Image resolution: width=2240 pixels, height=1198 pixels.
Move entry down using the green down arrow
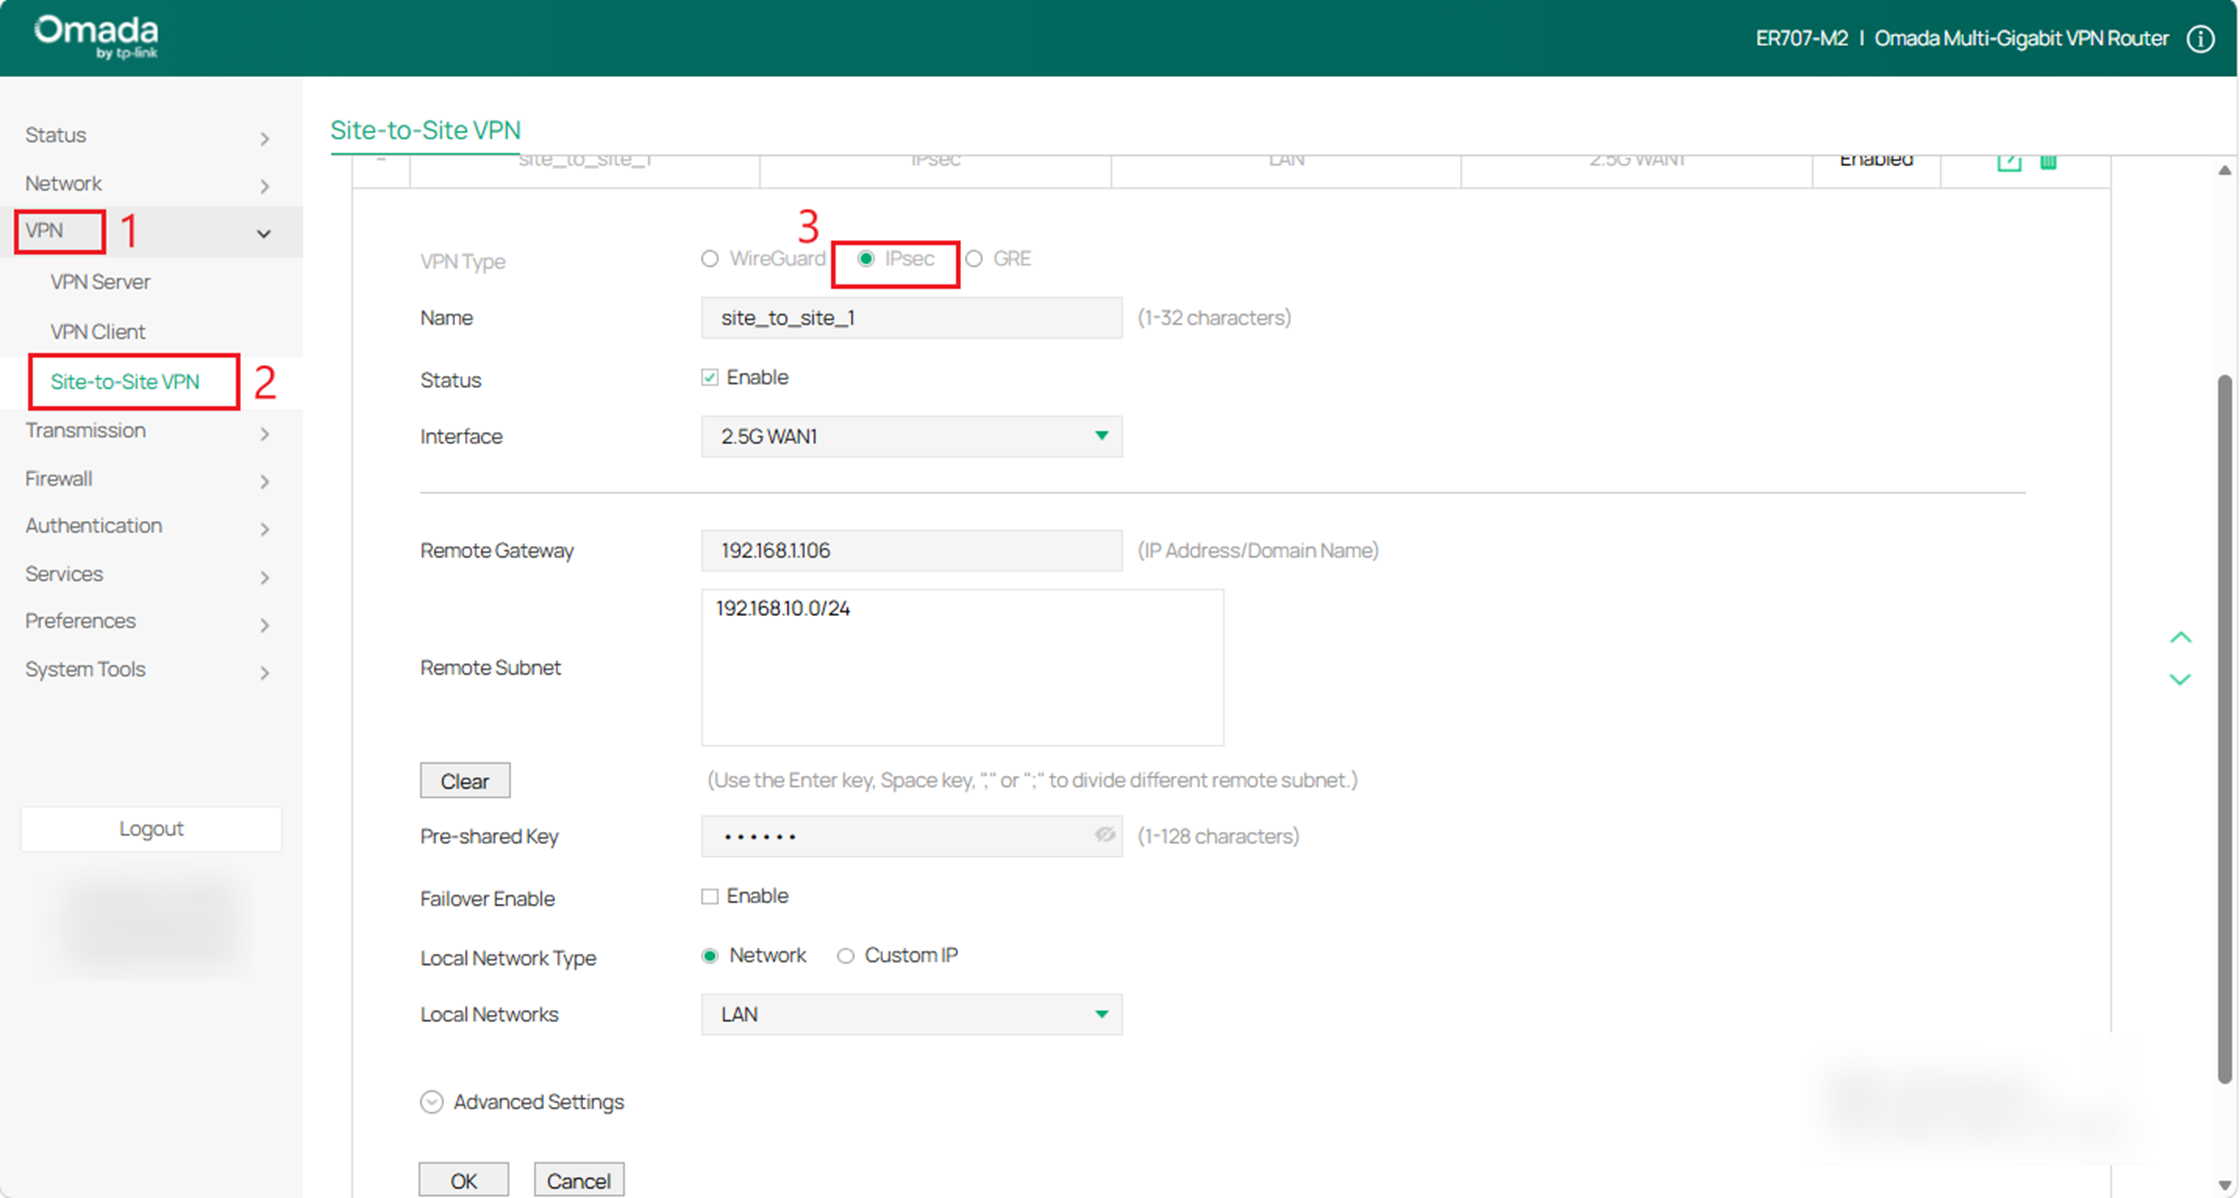pos(2181,680)
